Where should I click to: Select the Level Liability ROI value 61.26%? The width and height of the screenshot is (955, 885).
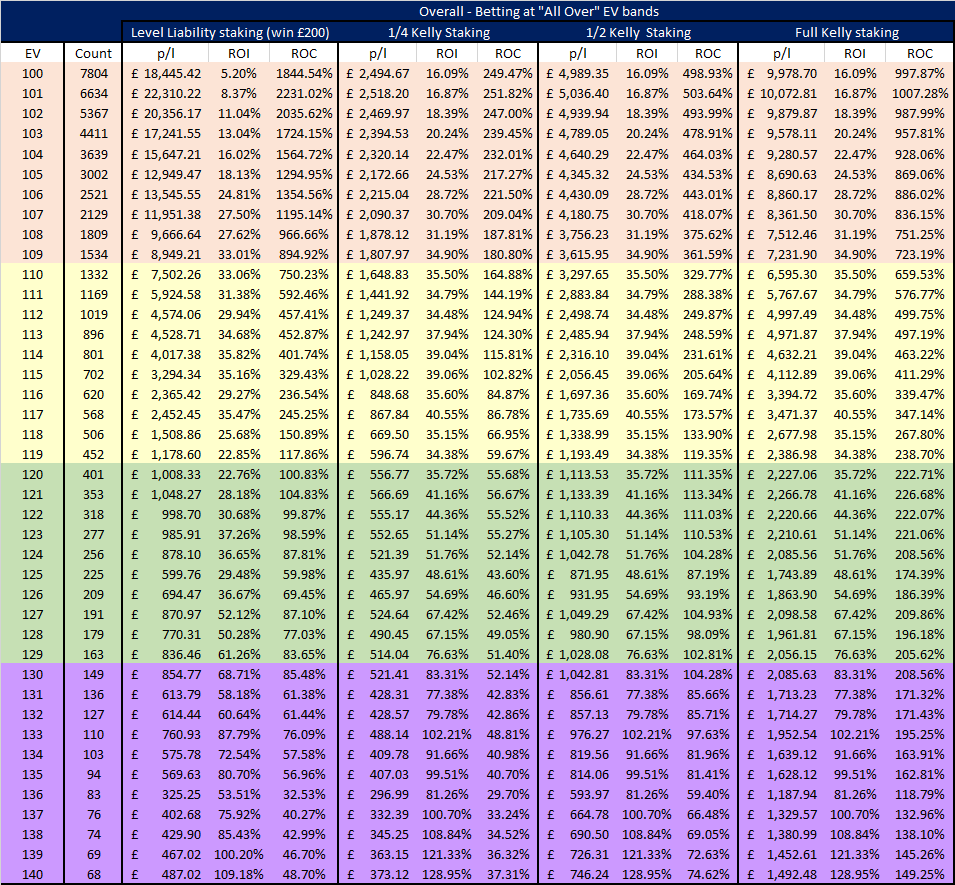pyautogui.click(x=239, y=655)
